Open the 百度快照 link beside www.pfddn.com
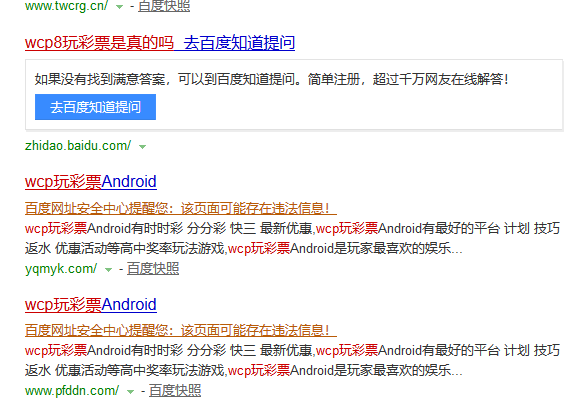 pyautogui.click(x=175, y=391)
